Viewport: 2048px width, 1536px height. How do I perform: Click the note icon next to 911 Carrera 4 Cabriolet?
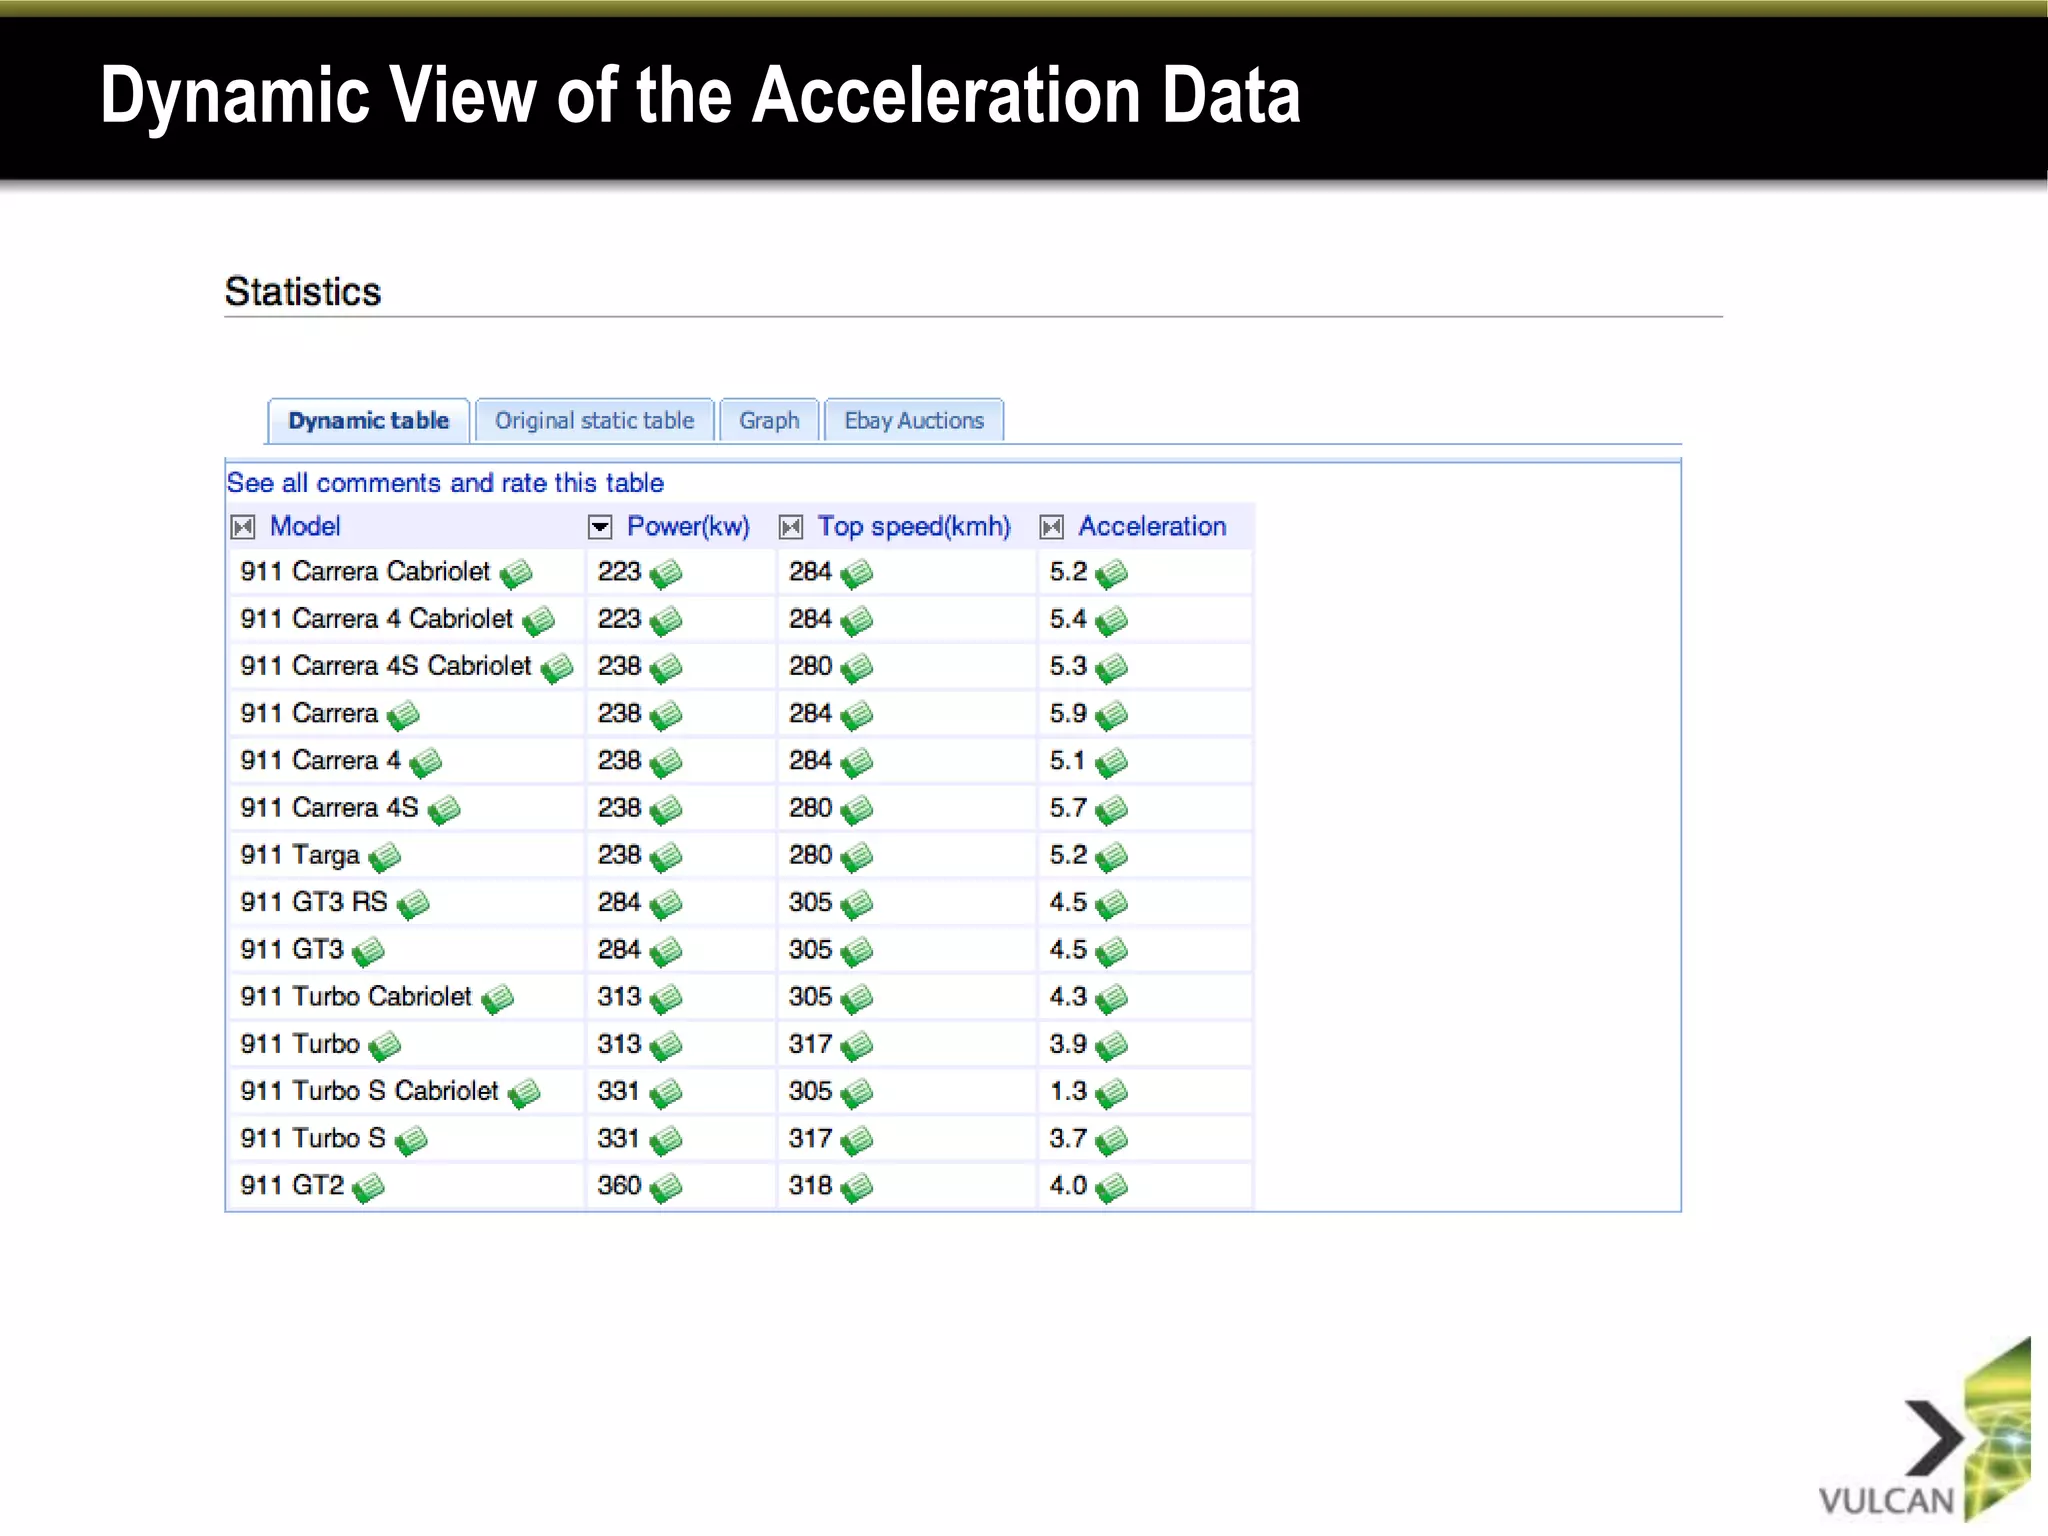pyautogui.click(x=538, y=621)
